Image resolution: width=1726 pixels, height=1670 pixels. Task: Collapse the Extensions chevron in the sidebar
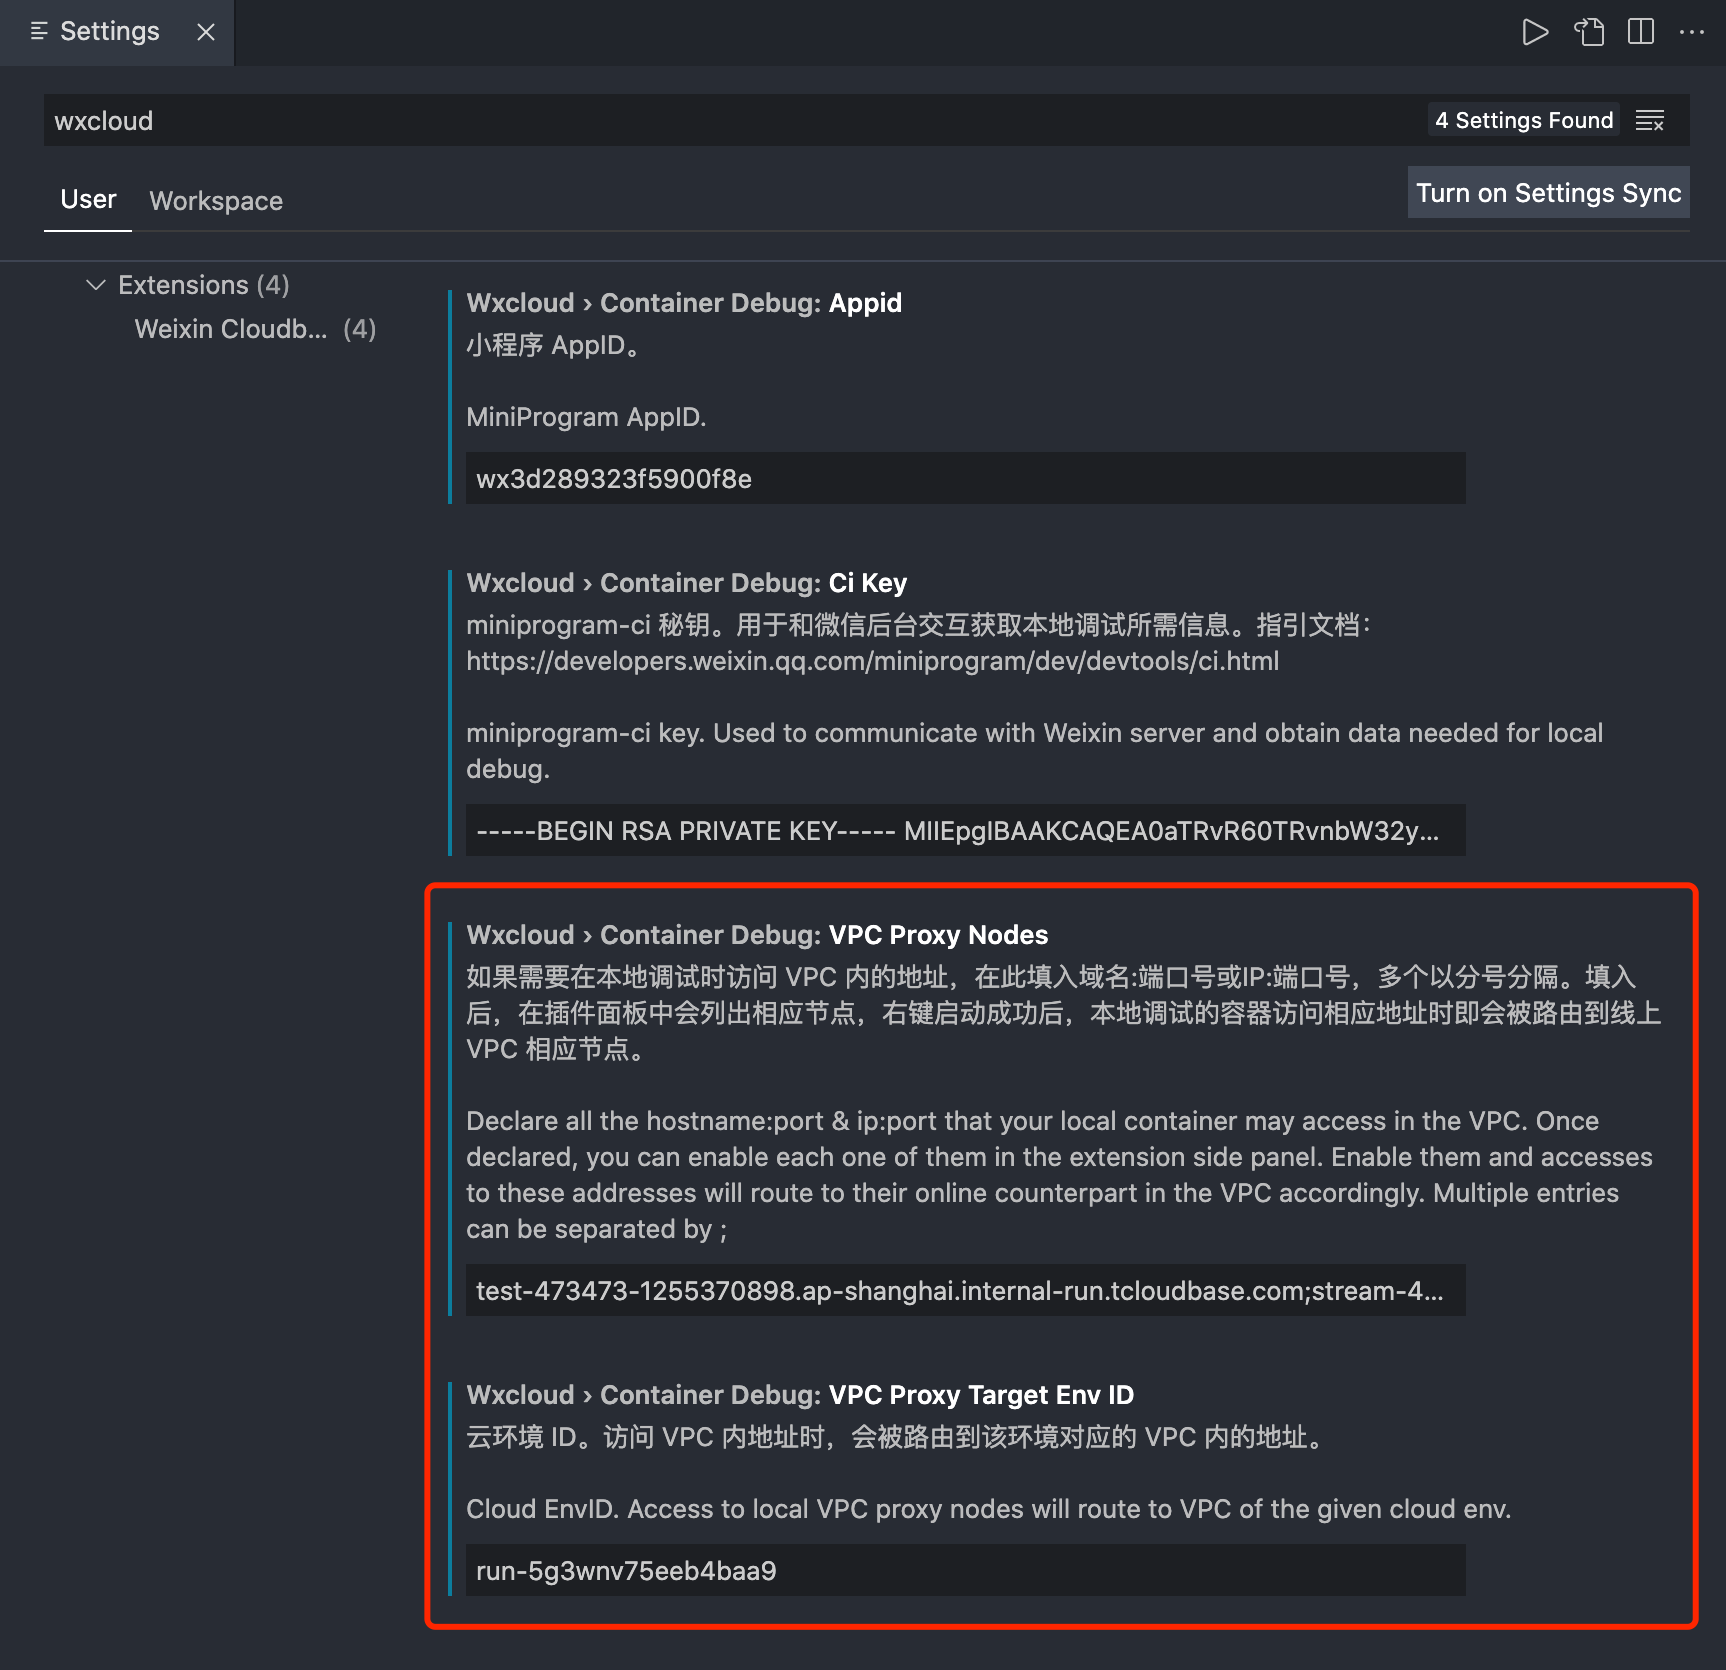(x=96, y=285)
